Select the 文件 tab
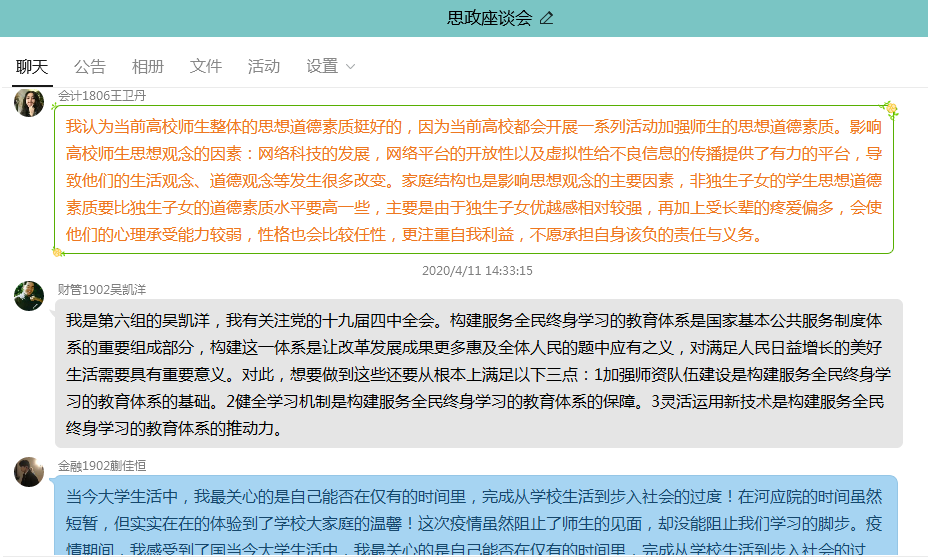This screenshot has width=928, height=558. tap(206, 66)
